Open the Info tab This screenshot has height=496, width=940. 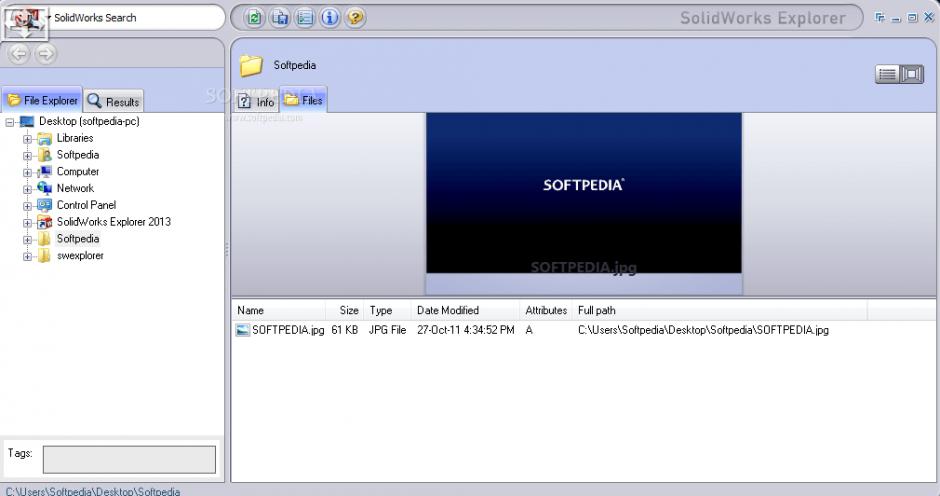[256, 102]
